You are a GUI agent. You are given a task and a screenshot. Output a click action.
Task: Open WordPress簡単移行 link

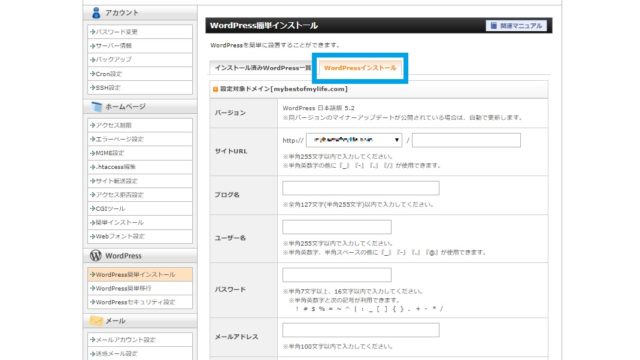pyautogui.click(x=140, y=288)
